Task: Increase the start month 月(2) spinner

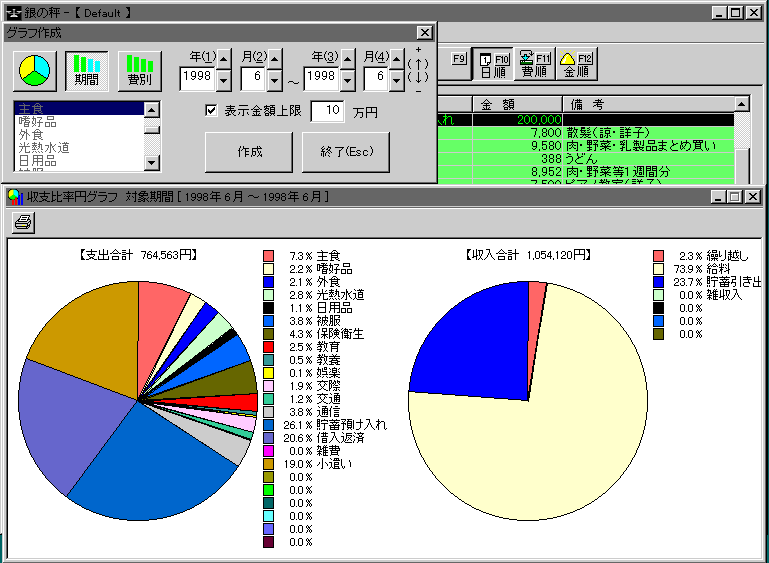Action: 275,60
